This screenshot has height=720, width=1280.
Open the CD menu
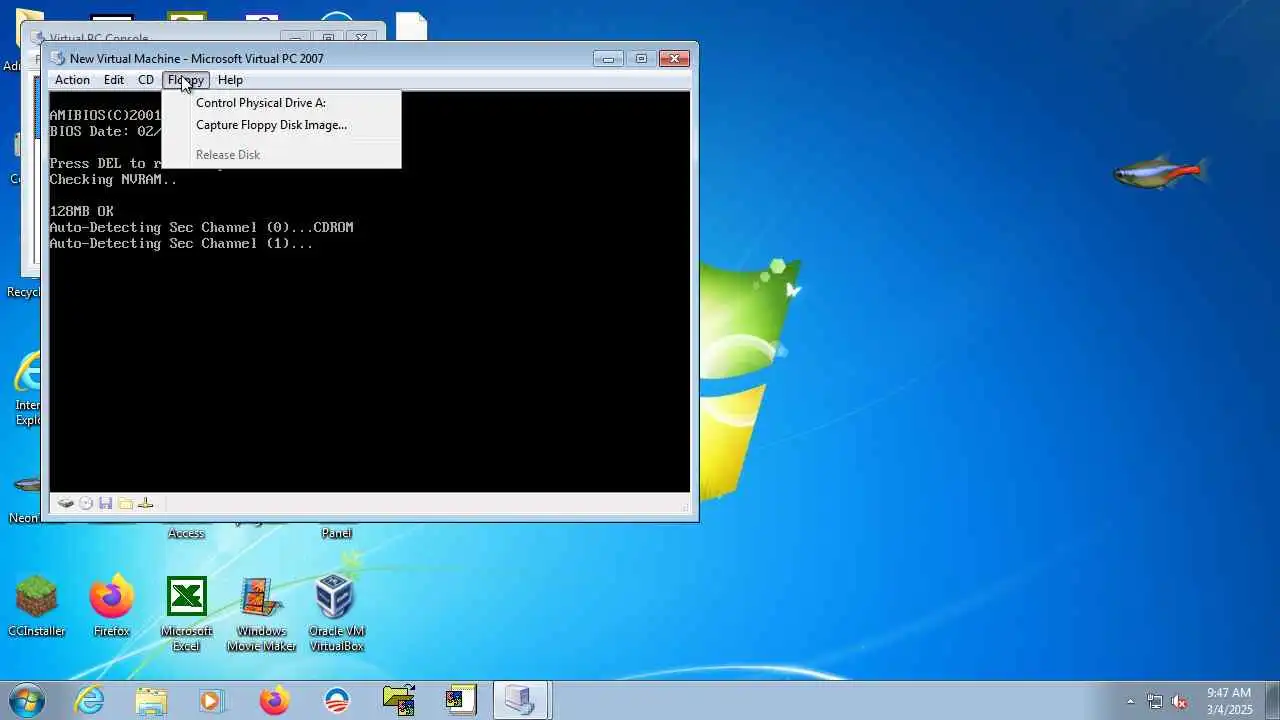point(146,80)
